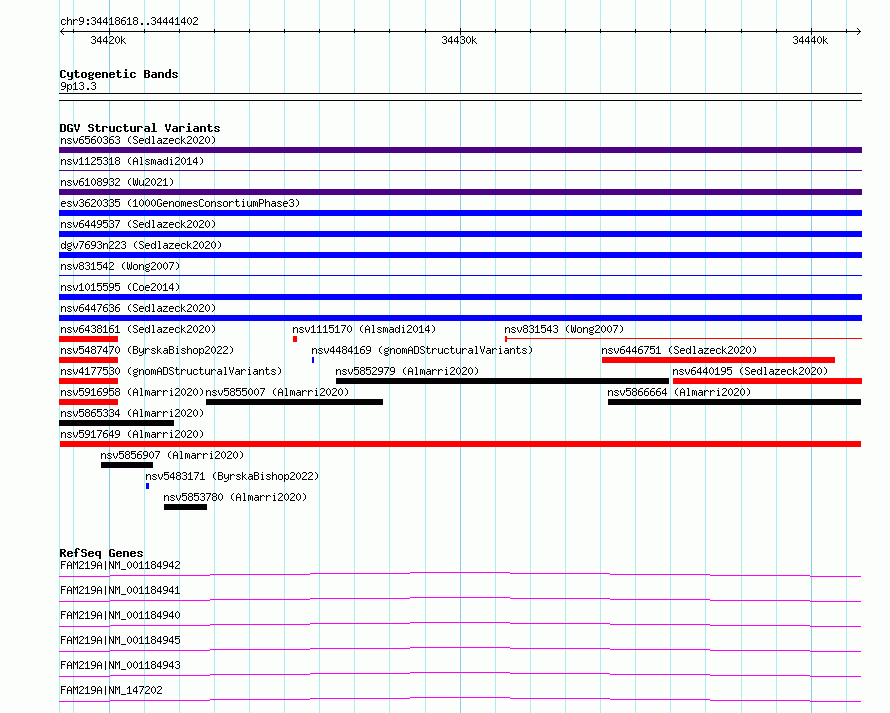Image resolution: width=890 pixels, height=713 pixels.
Task: Open nsv5853780 (Almarri2020) label
Action: pyautogui.click(x=235, y=497)
